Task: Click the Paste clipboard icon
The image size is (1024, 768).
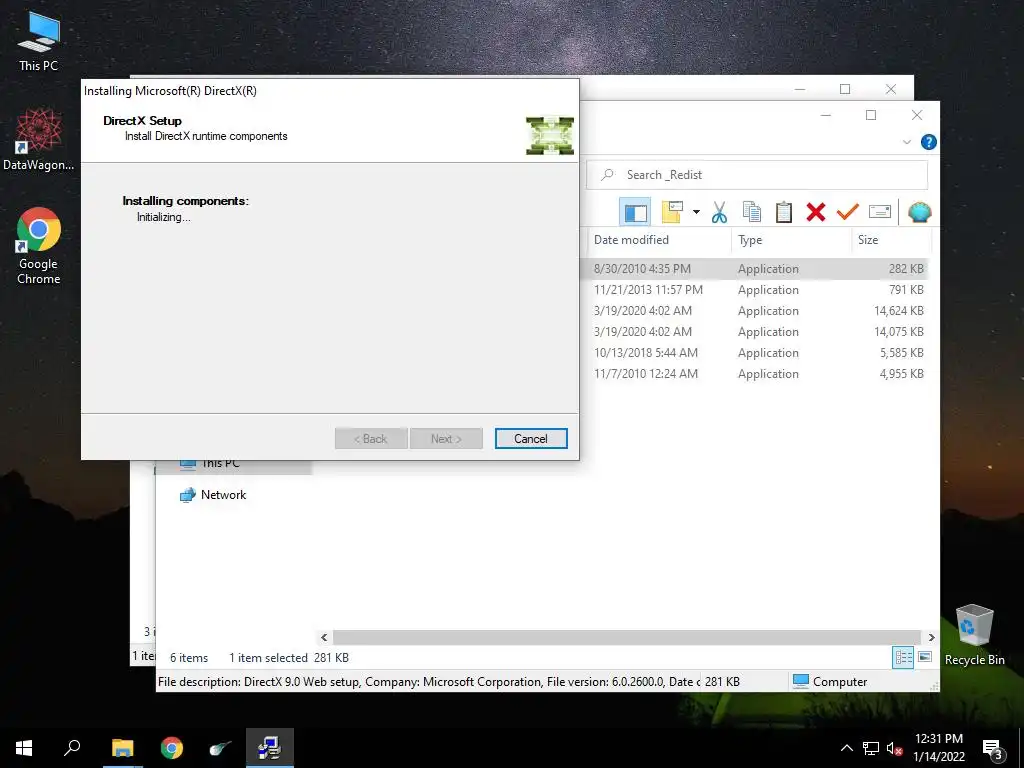Action: pyautogui.click(x=784, y=212)
